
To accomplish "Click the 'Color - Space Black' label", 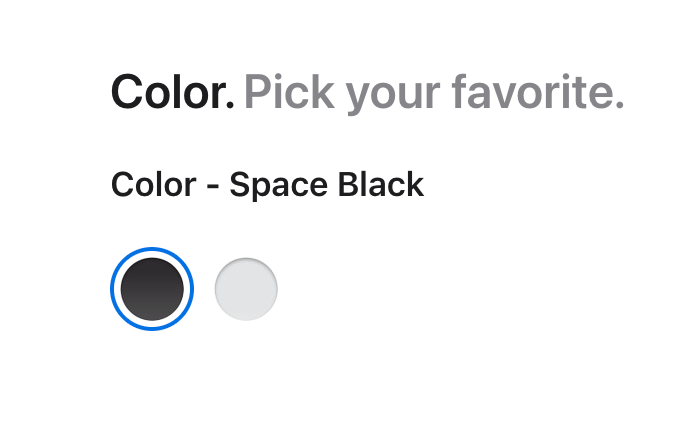I will (267, 185).
